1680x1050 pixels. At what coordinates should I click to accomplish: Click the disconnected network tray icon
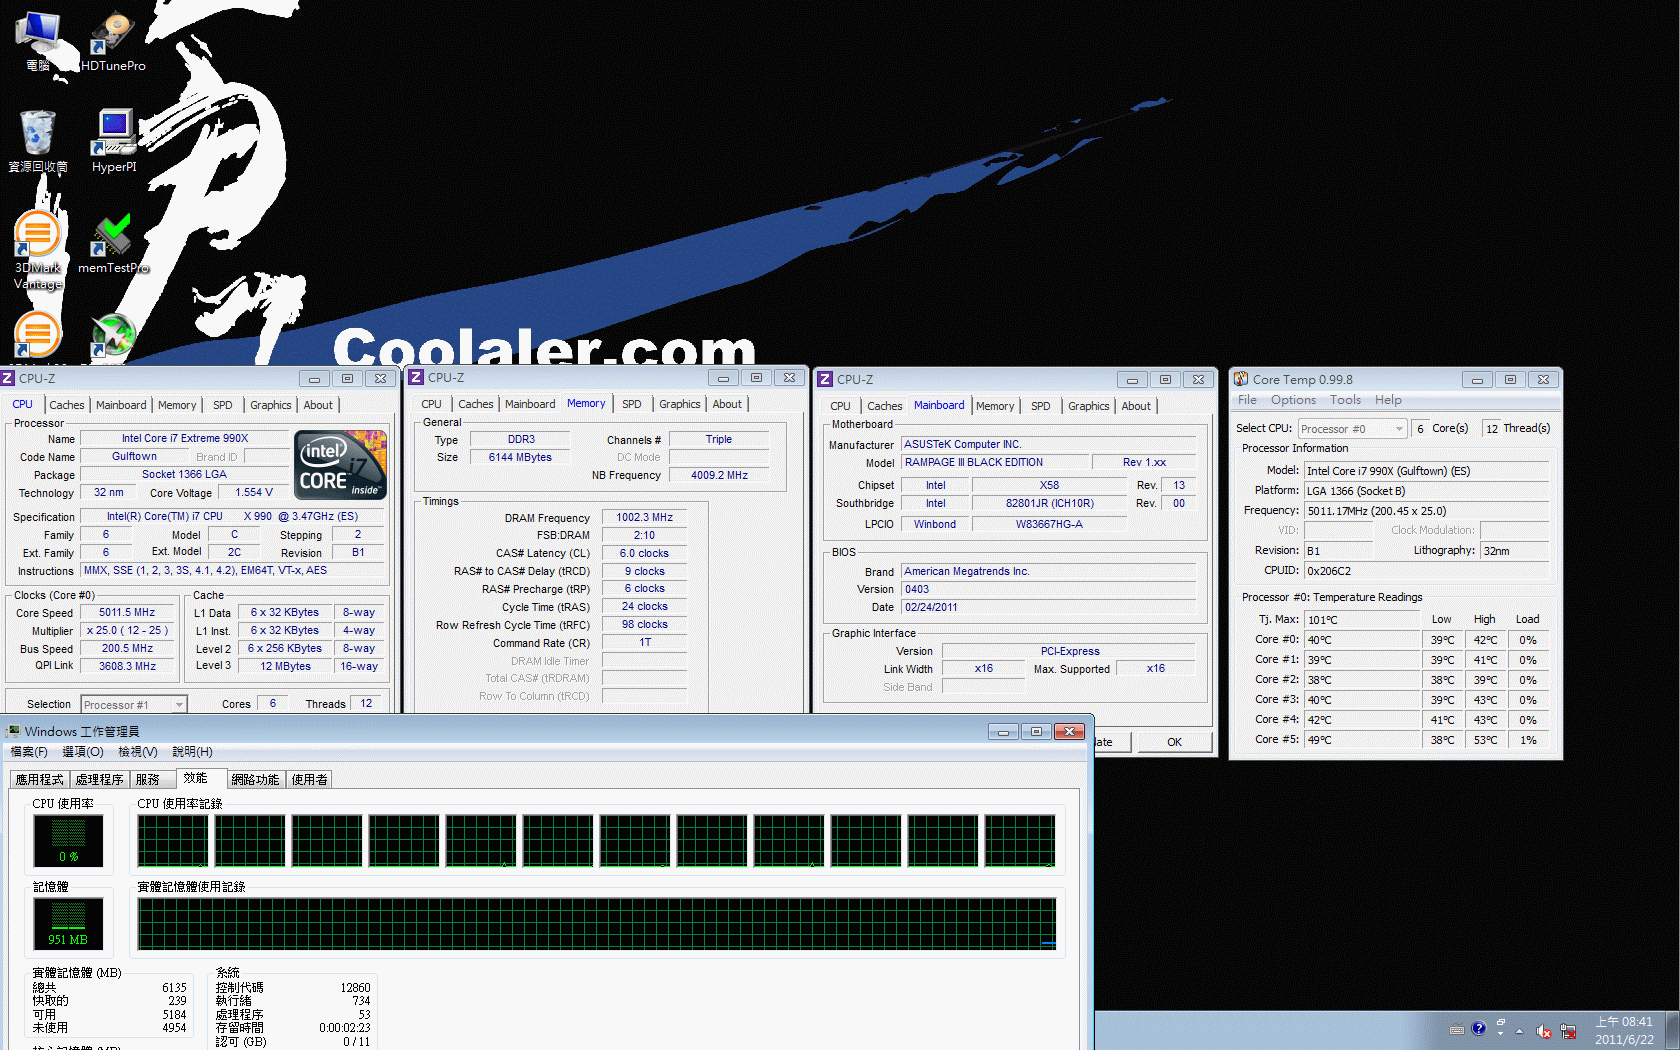1569,1031
